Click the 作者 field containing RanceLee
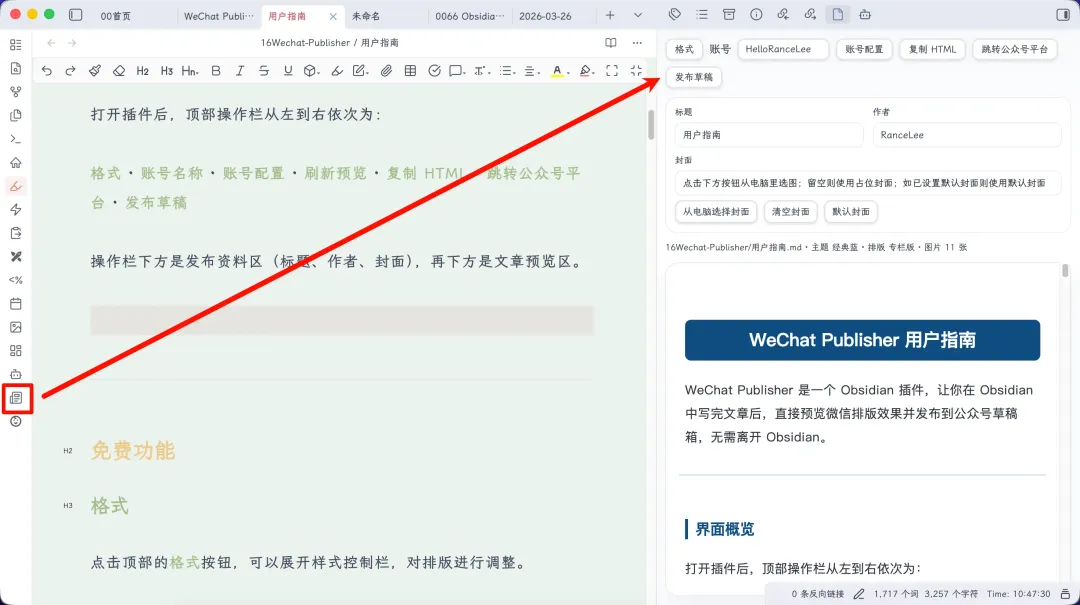 967,135
